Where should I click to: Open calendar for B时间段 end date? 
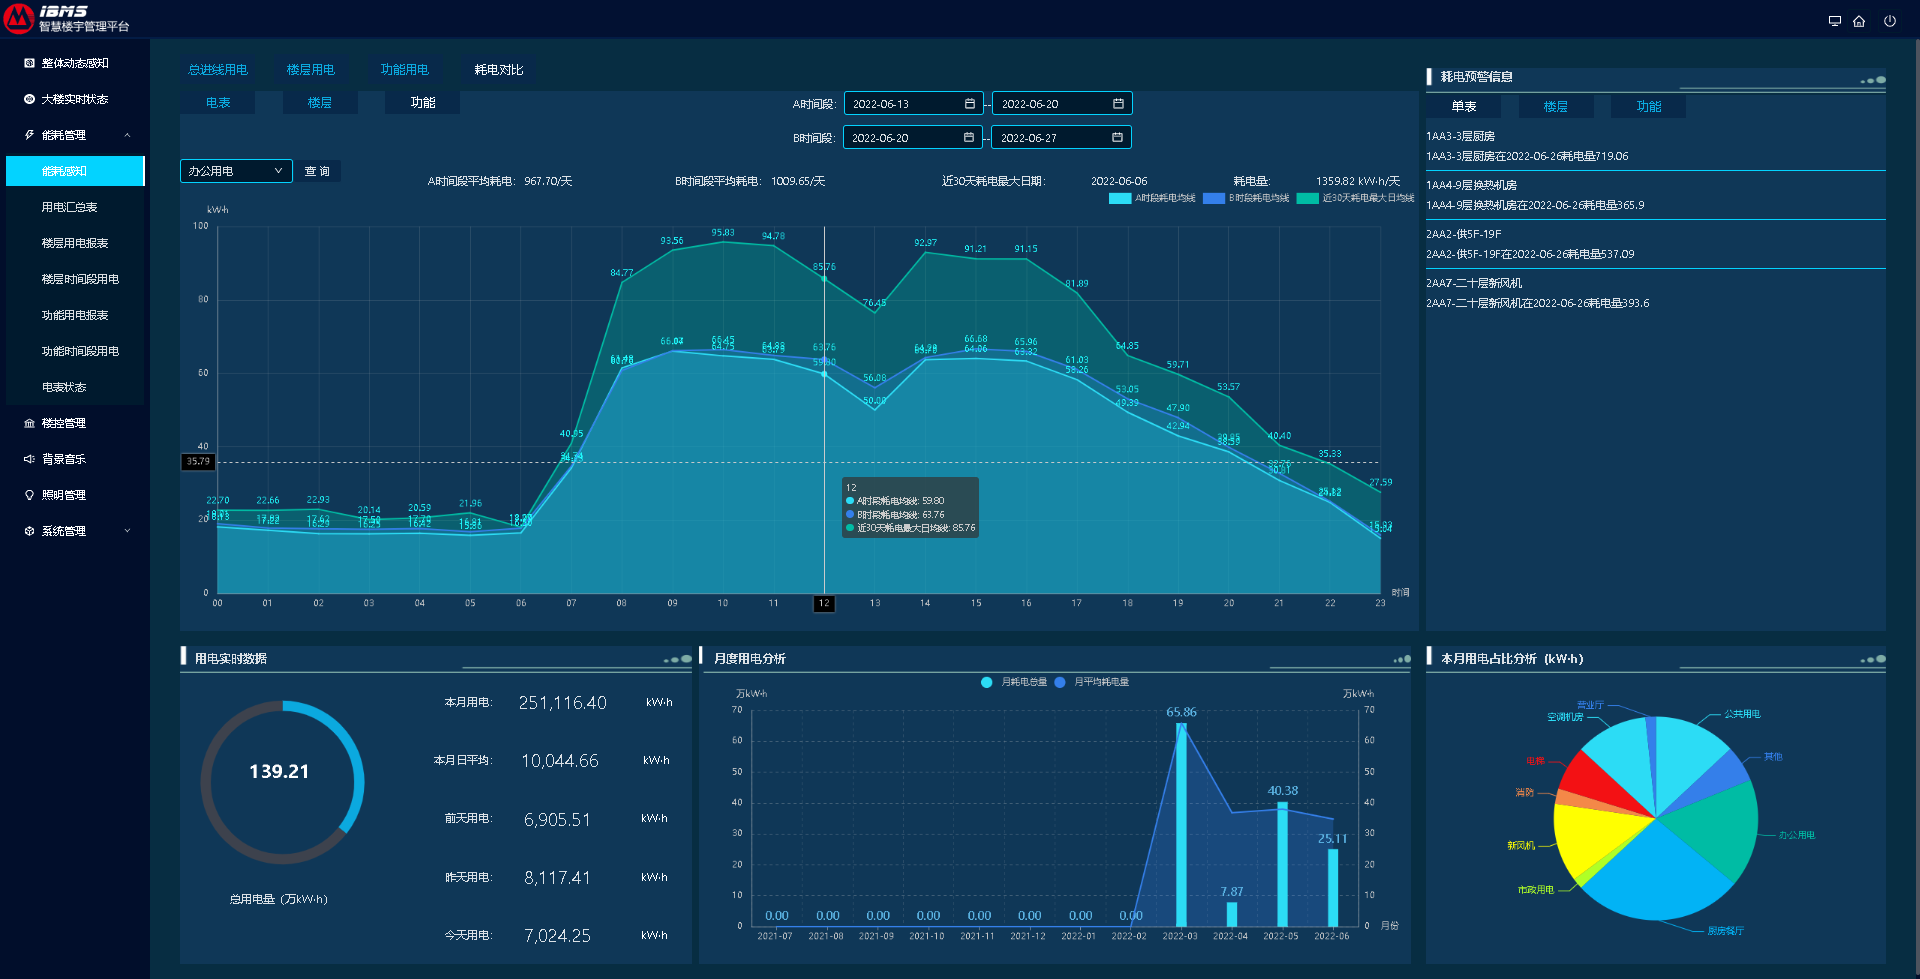click(1117, 138)
